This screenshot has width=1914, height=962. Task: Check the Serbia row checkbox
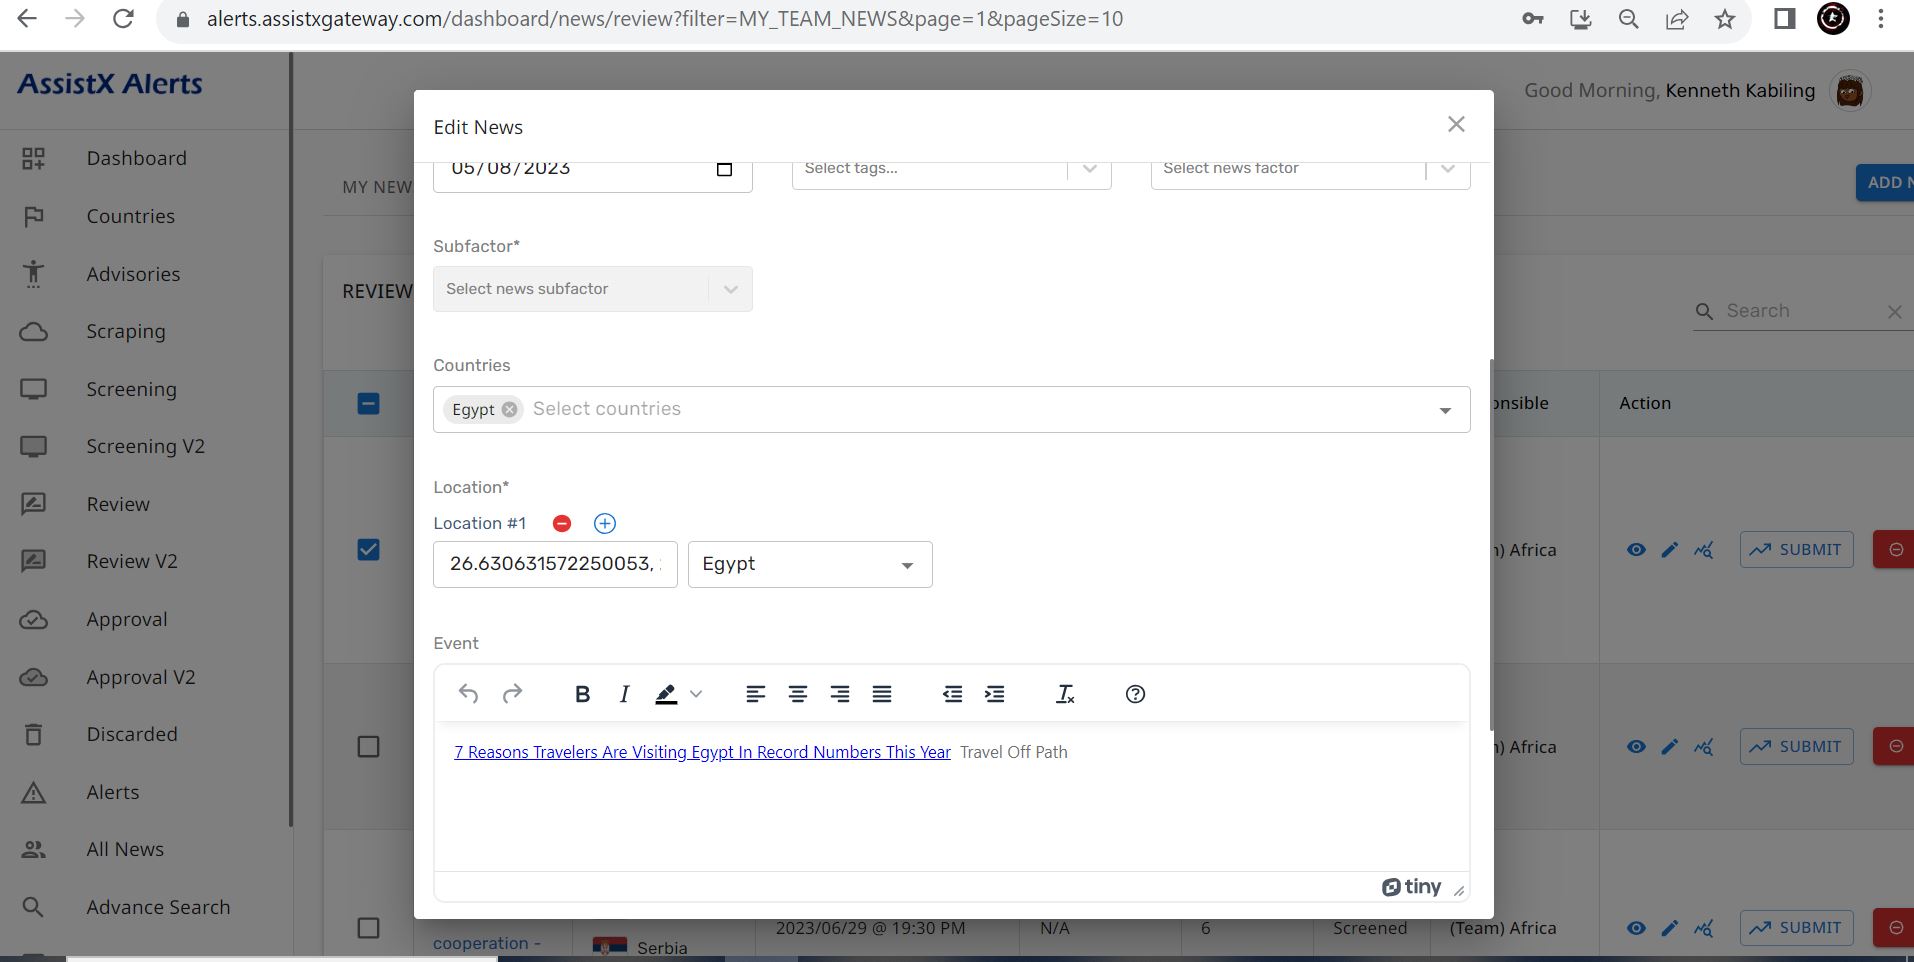point(368,928)
